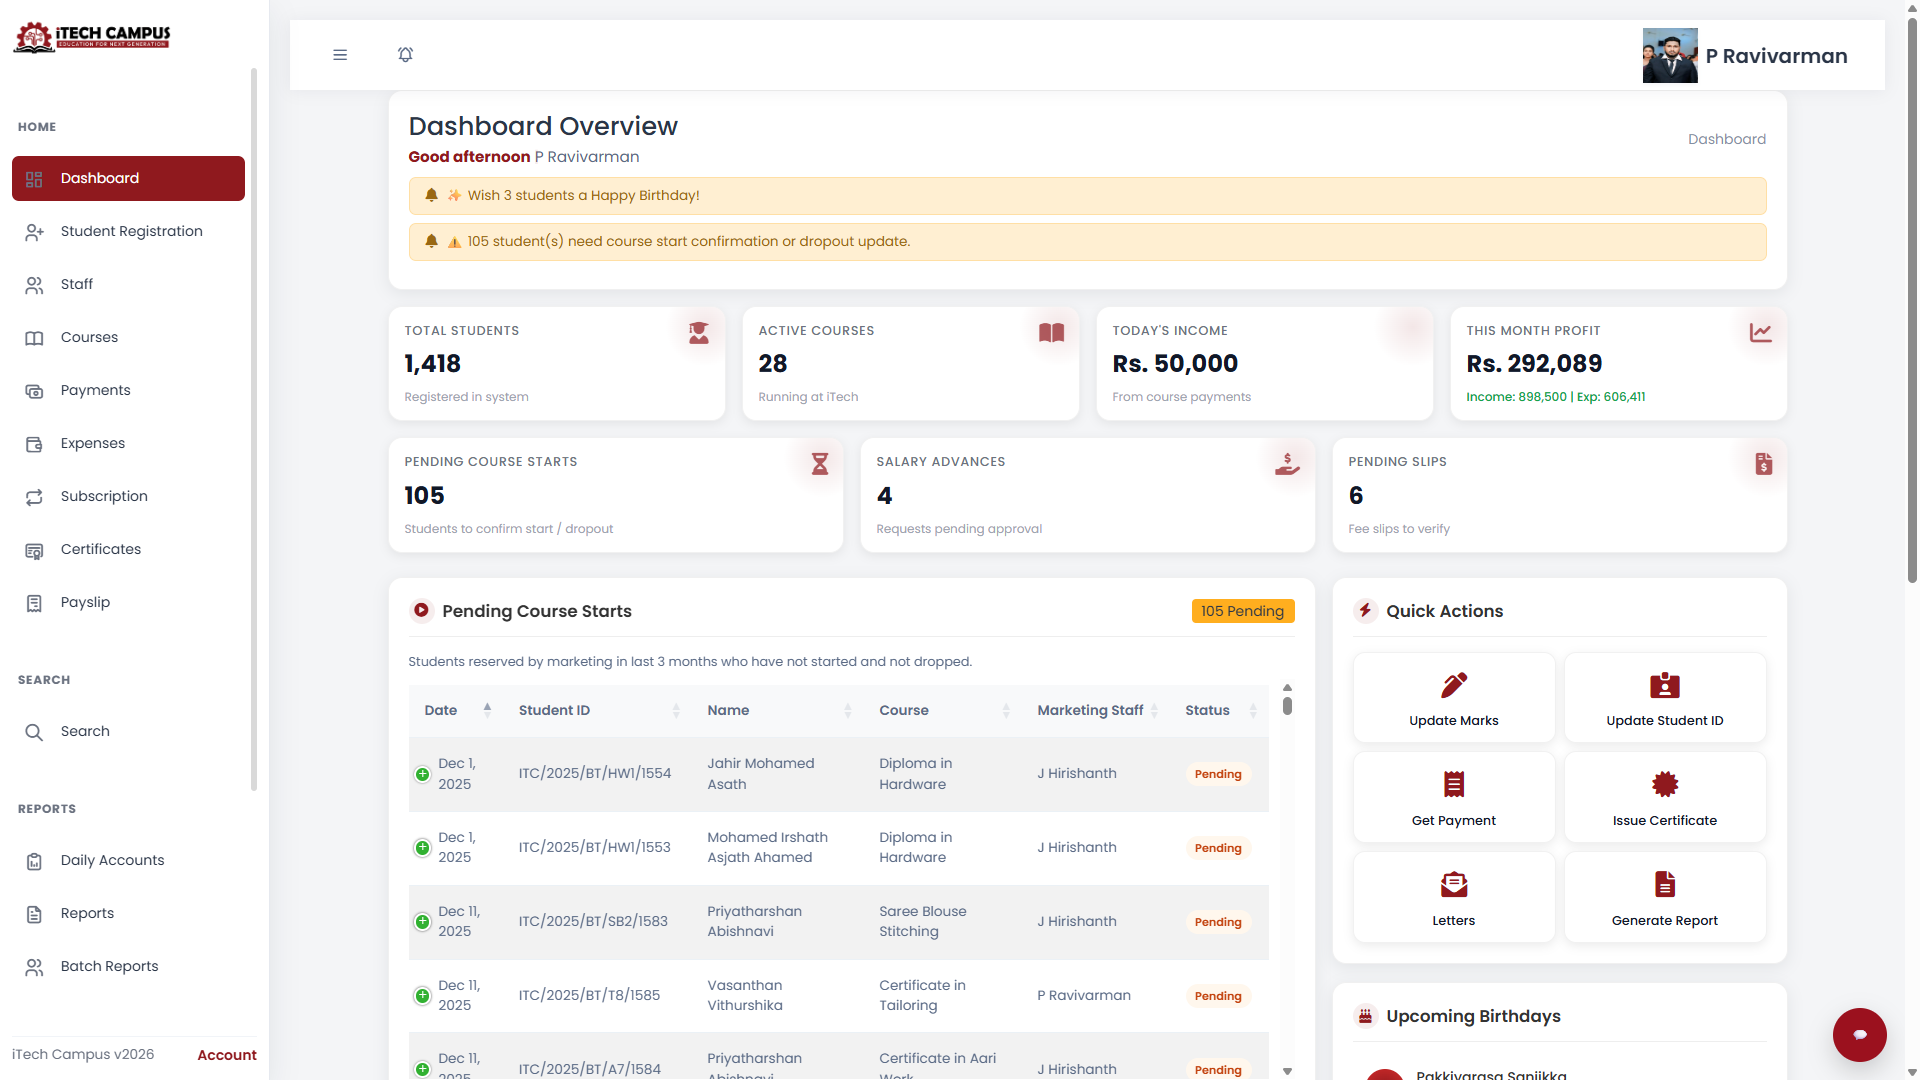Screen dimensions: 1920x1080
Task: Open Update Student ID quick action
Action: 1664,698
